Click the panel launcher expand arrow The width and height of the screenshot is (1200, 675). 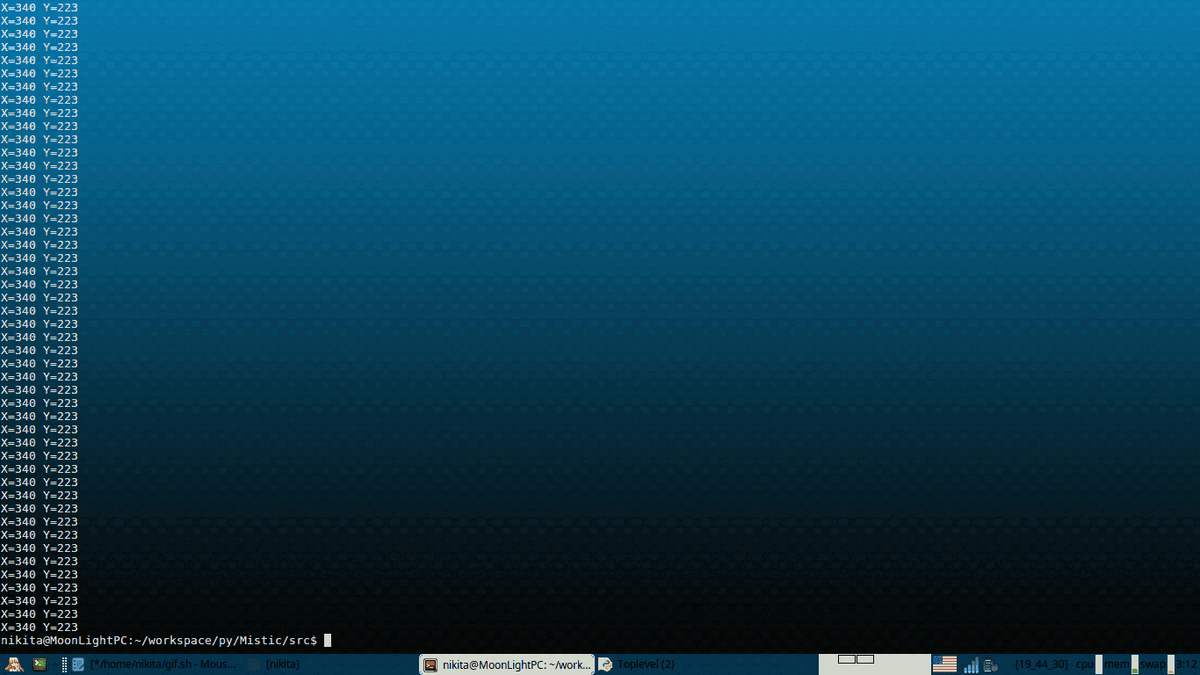click(x=55, y=664)
